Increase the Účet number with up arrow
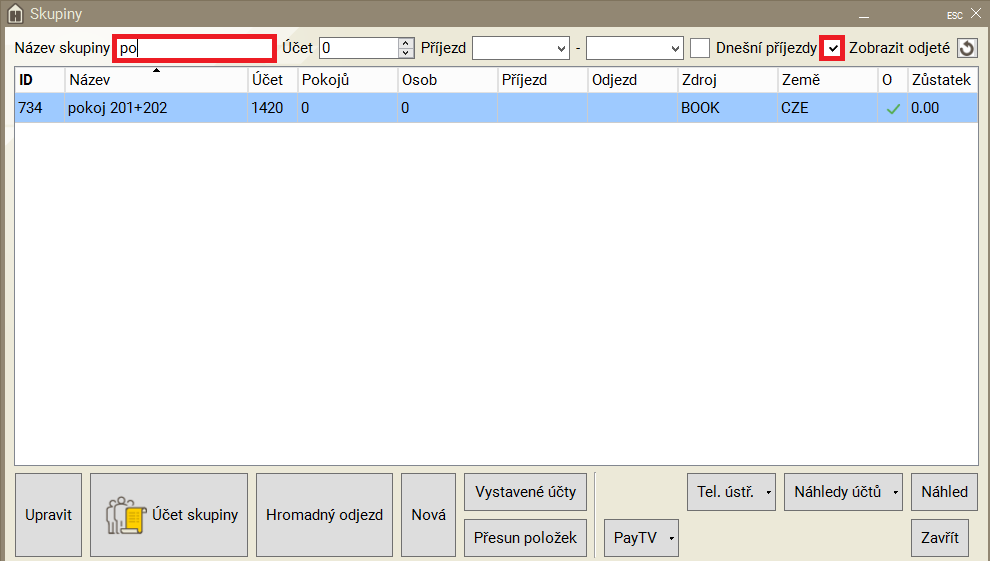990x561 pixels. pyautogui.click(x=405, y=43)
